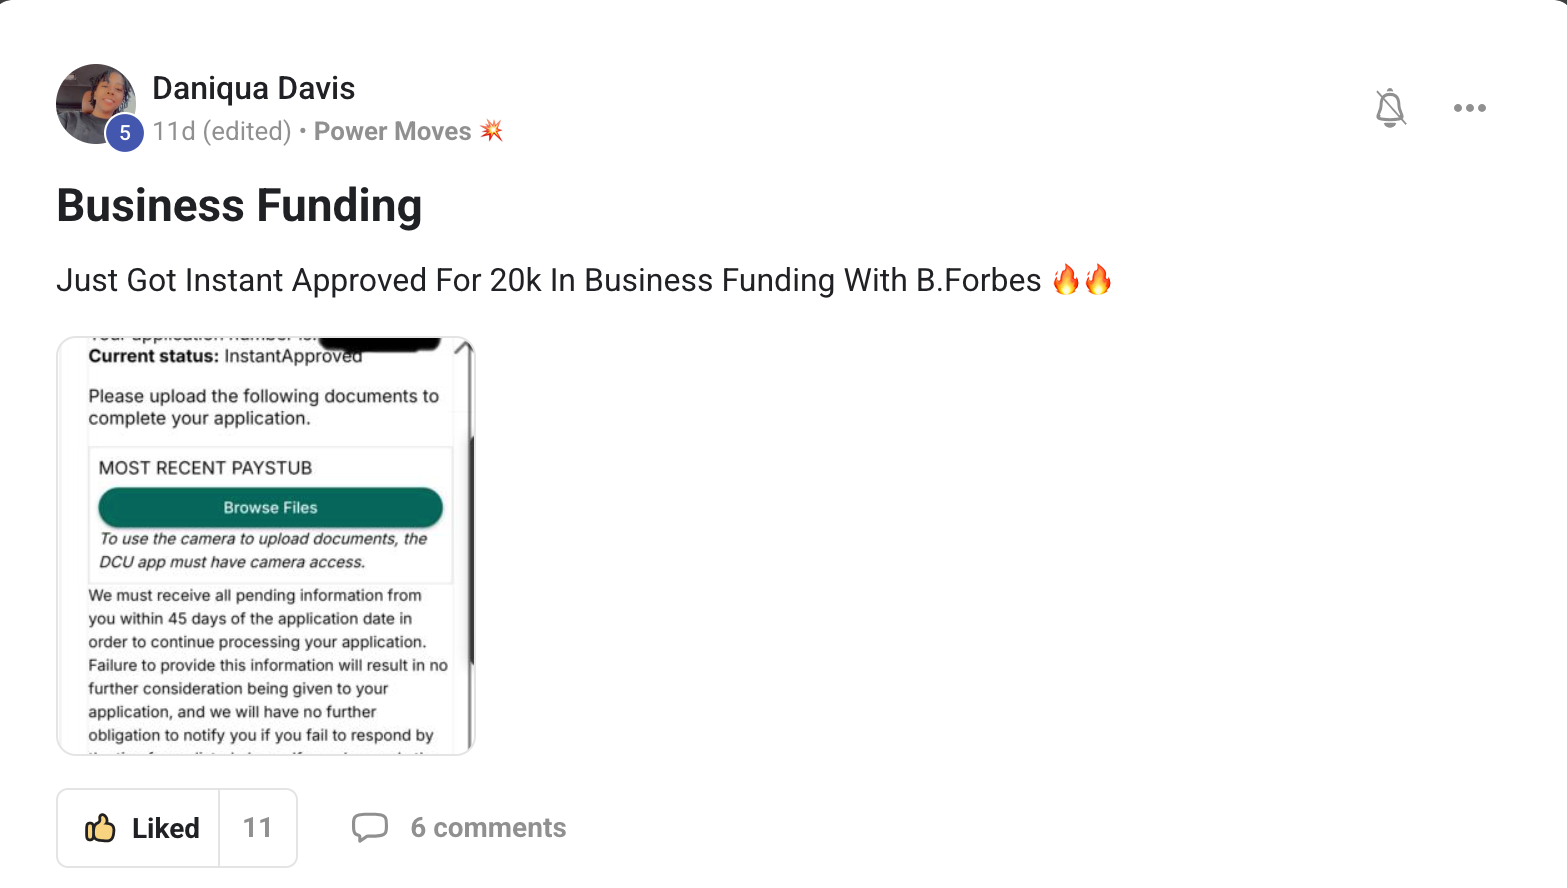Image resolution: width=1567 pixels, height=888 pixels.
Task: Click the green Browse Files button in image
Action: tap(270, 507)
